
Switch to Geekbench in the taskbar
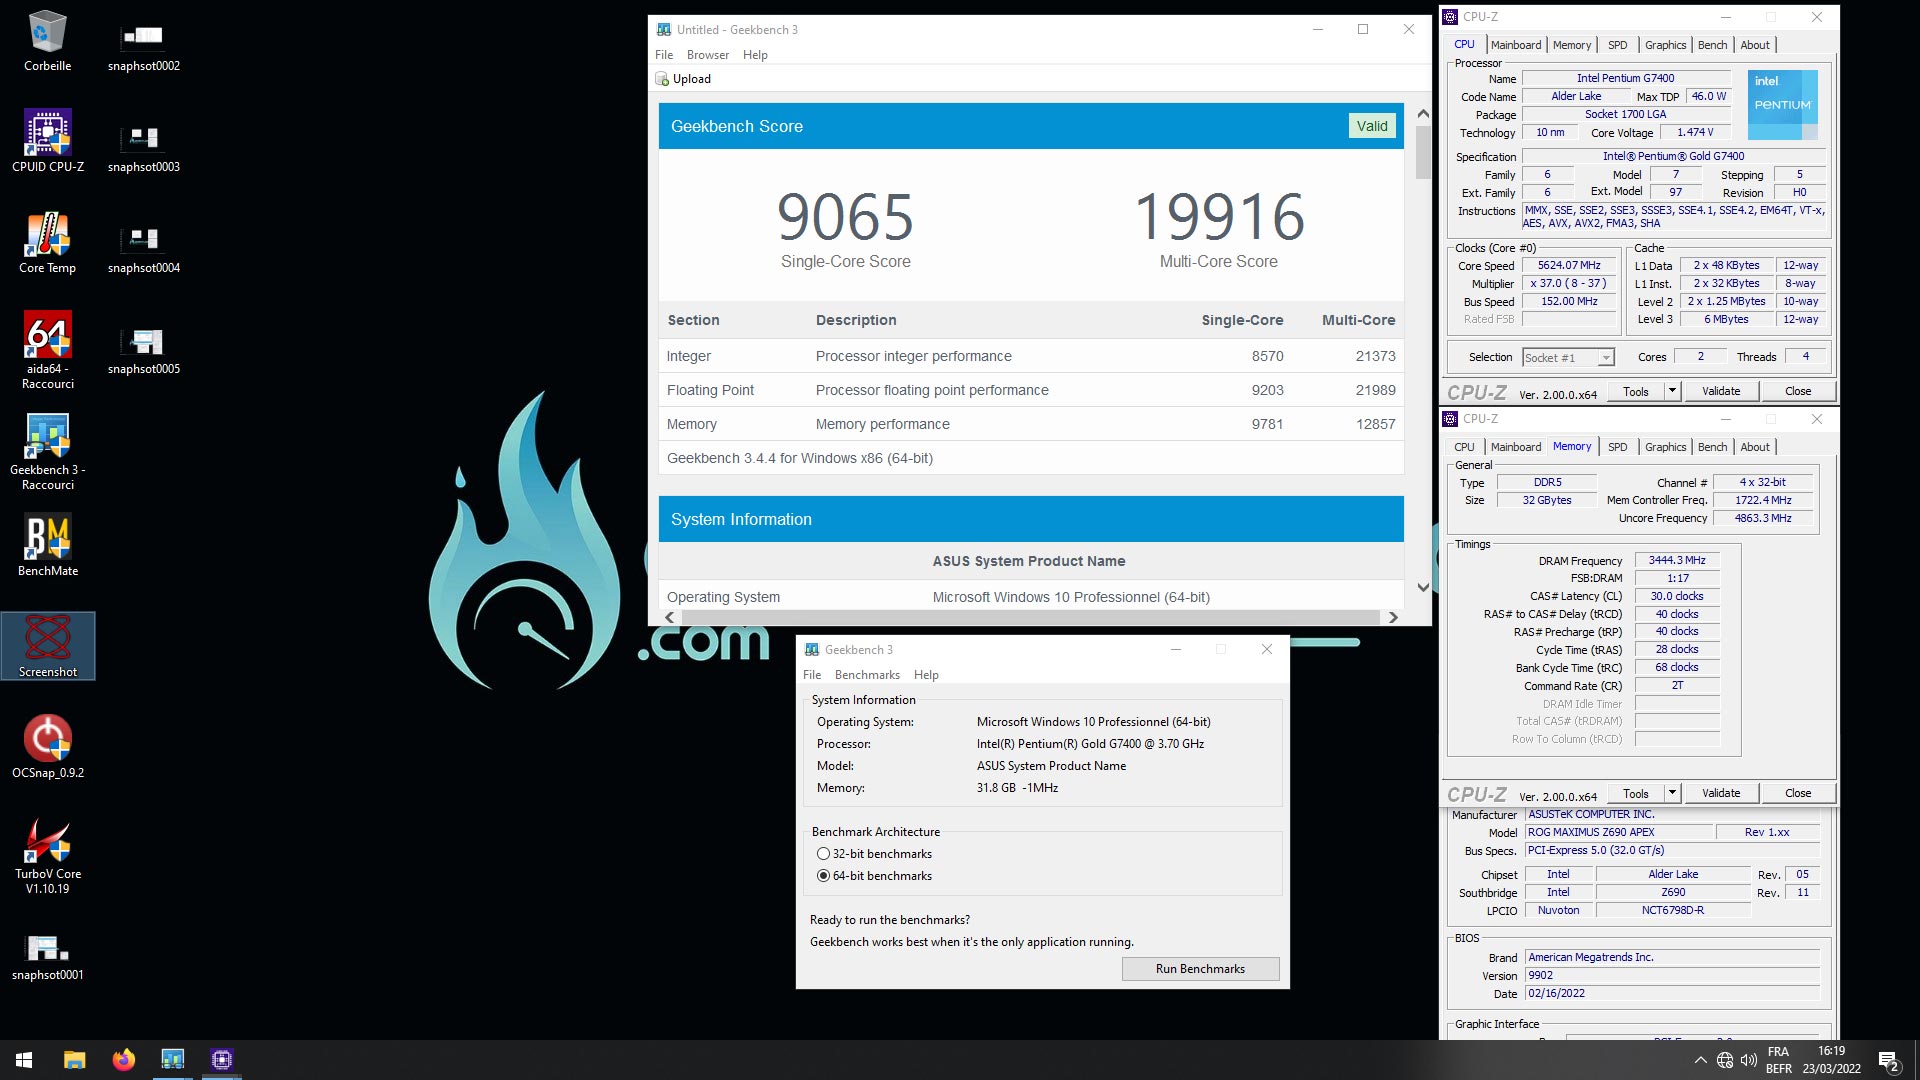coord(172,1060)
